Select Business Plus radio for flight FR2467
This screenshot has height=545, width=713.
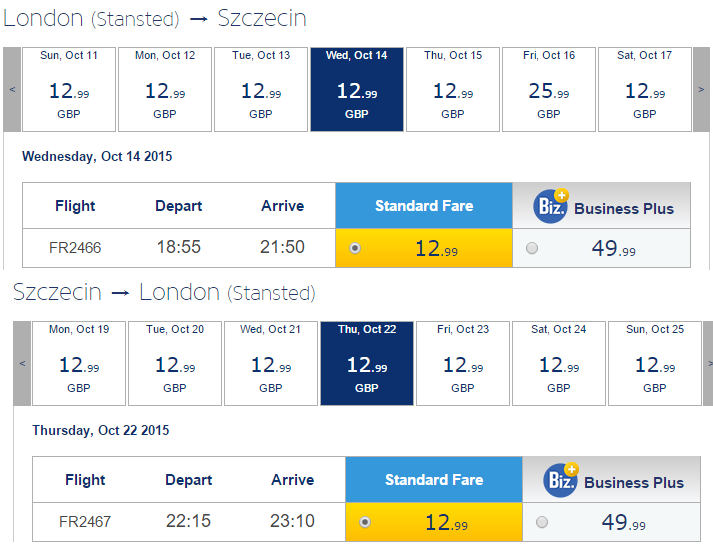click(542, 522)
